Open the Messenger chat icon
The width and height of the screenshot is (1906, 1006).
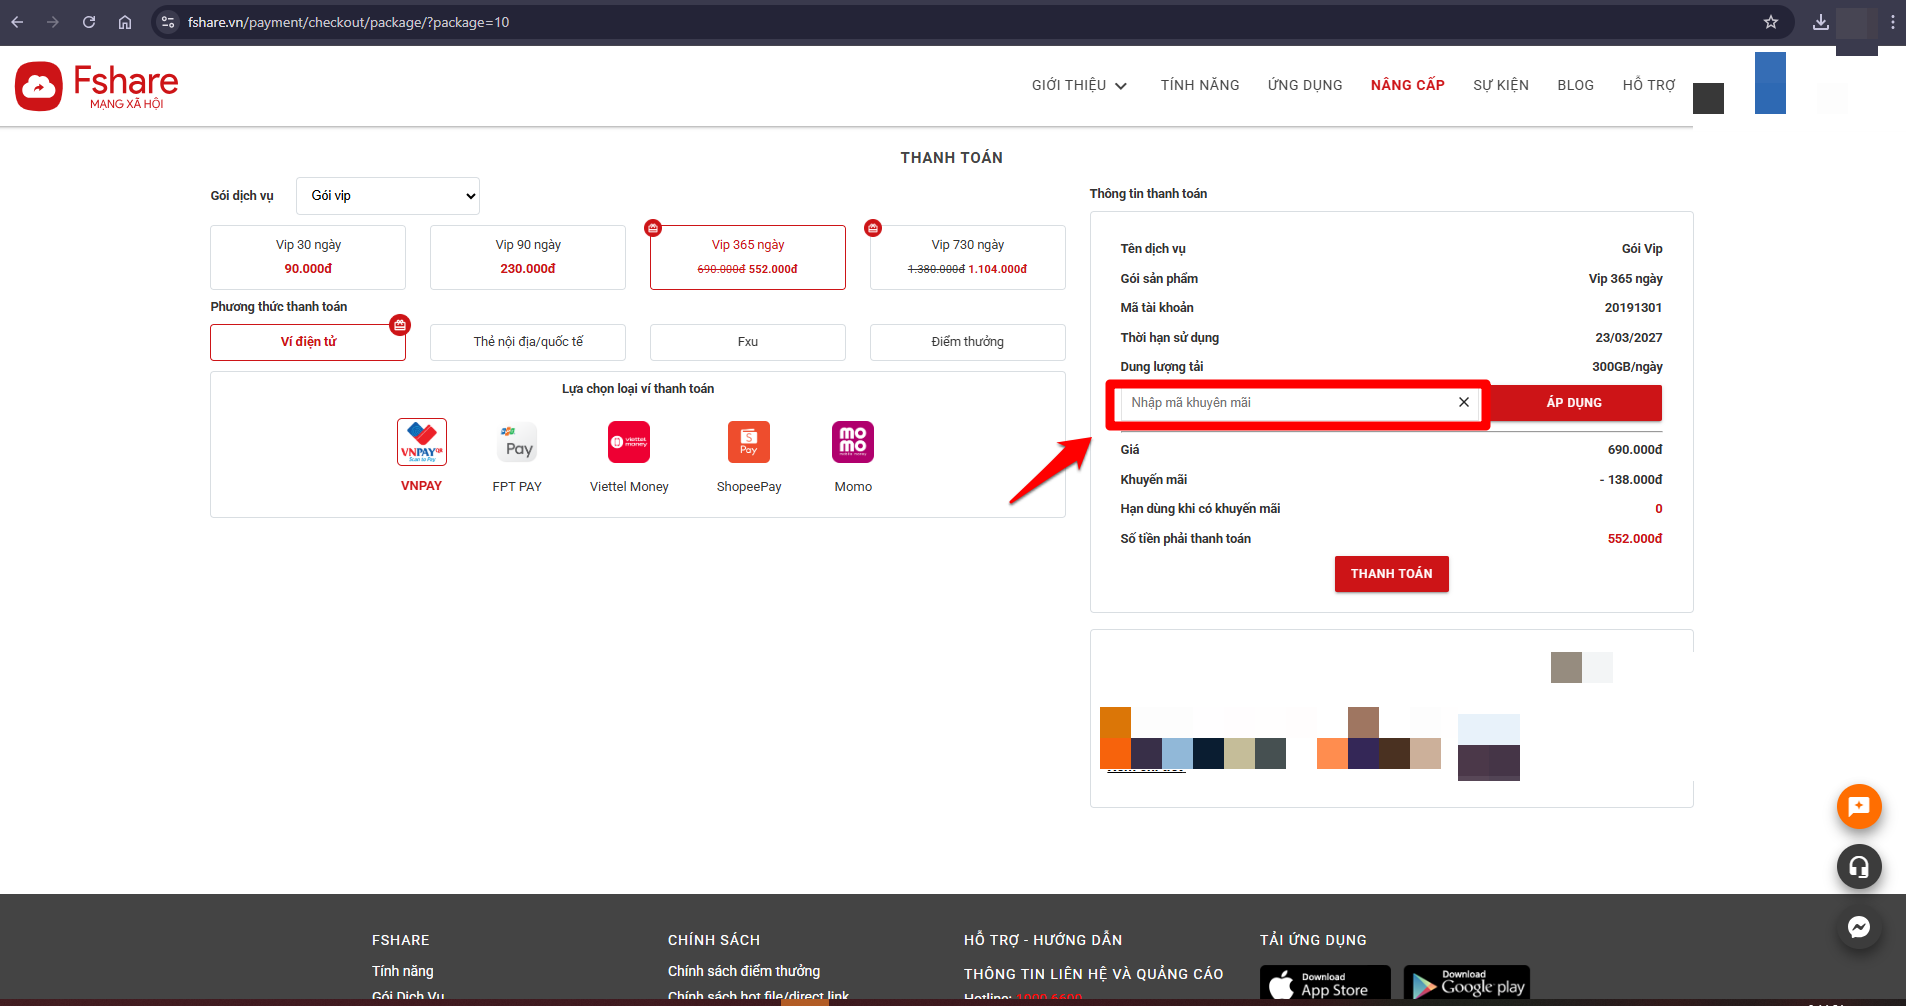[1859, 927]
